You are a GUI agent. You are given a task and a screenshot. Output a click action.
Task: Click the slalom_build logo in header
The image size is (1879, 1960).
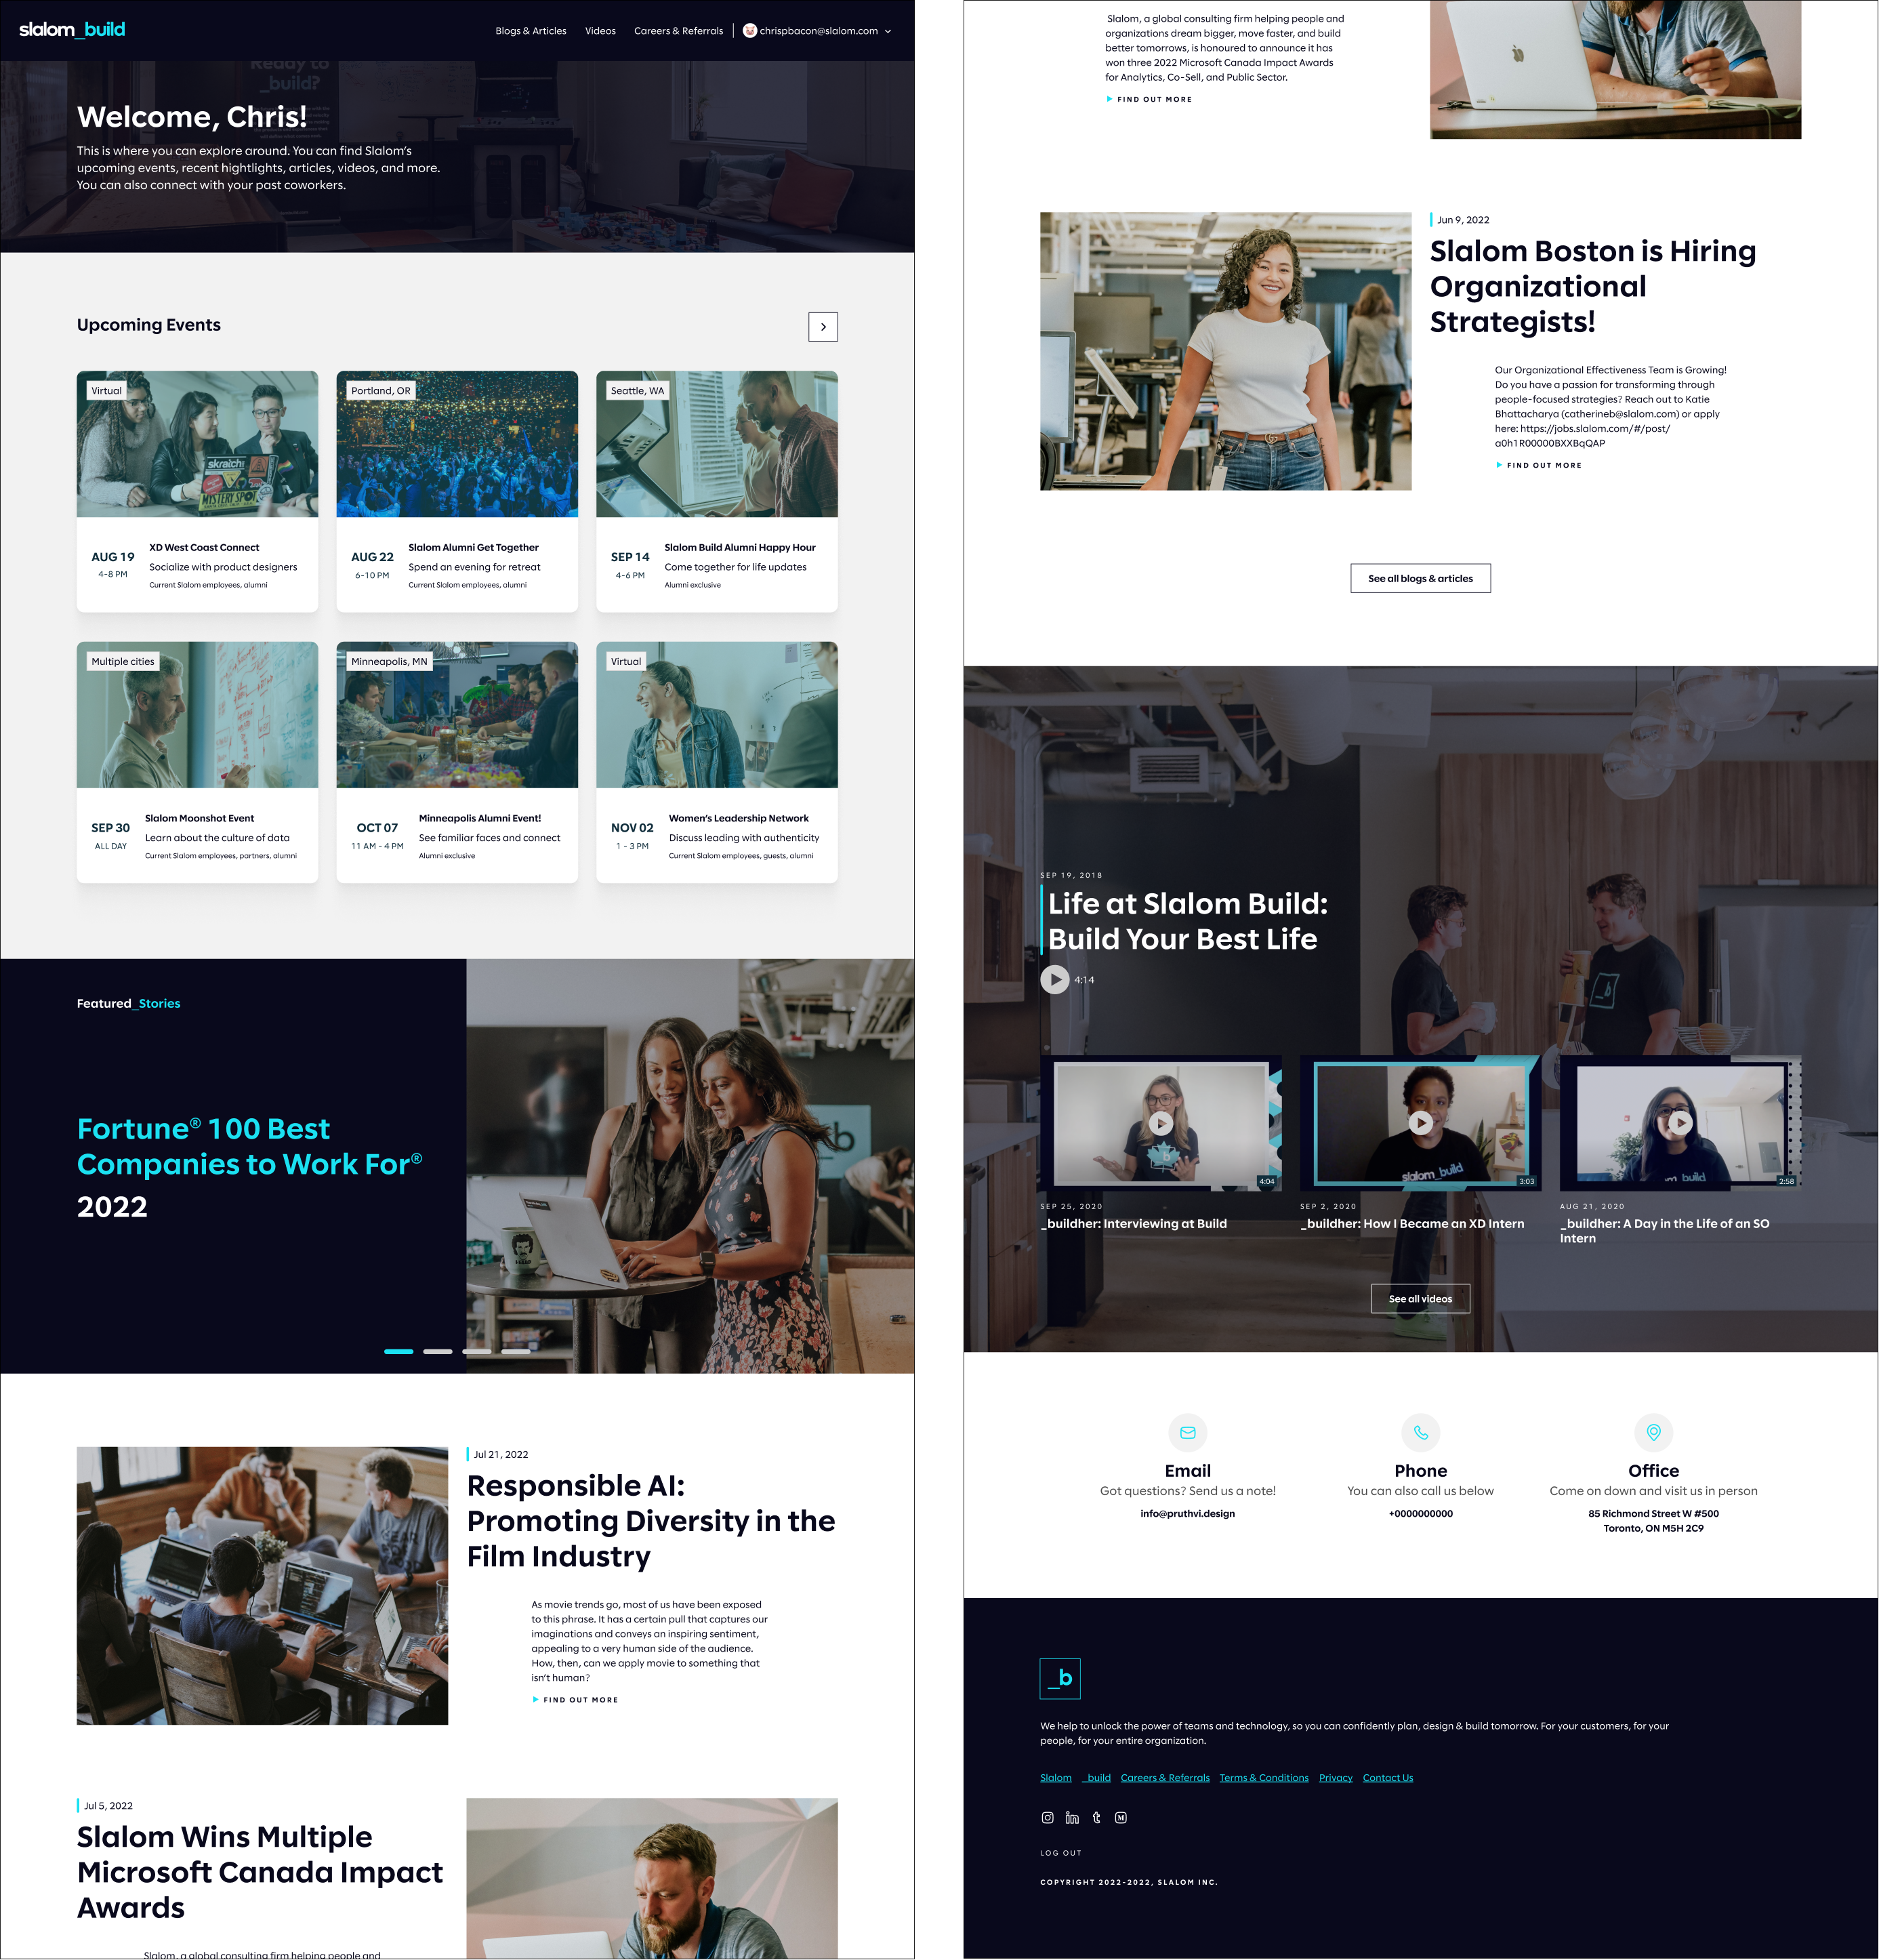tap(72, 30)
